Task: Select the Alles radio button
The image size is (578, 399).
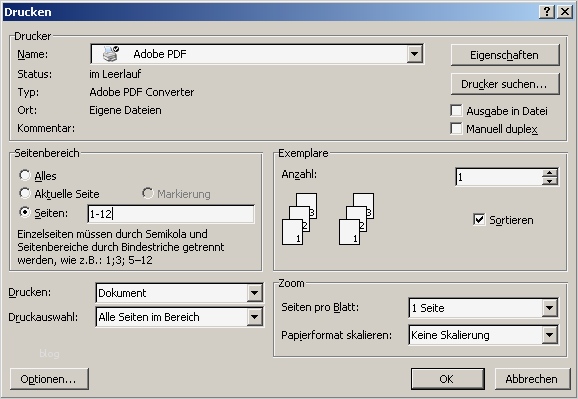Action: click(x=25, y=175)
